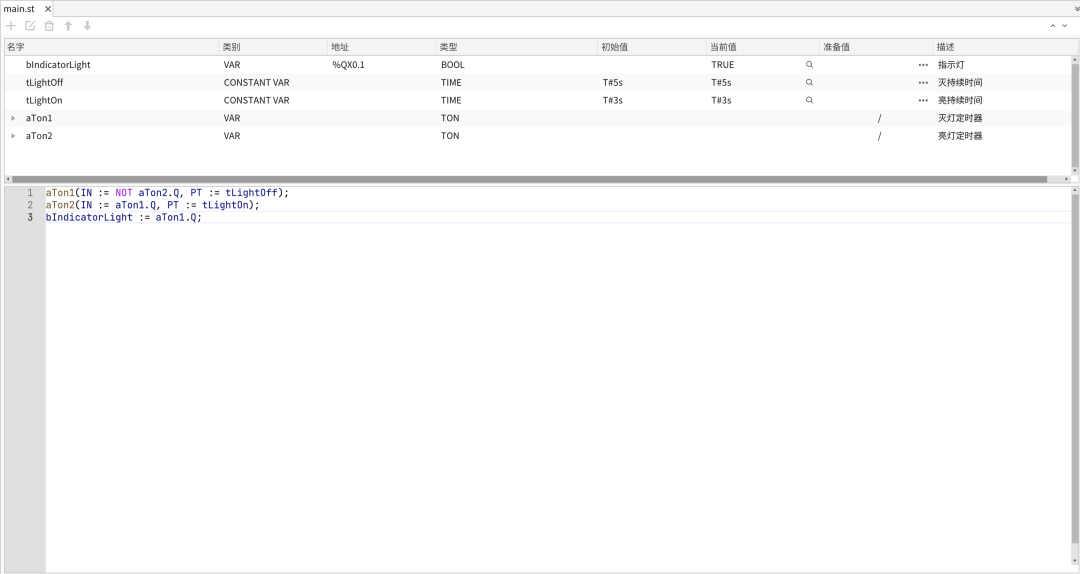
Task: Click line number 3 in gutter
Action: pyautogui.click(x=30, y=218)
